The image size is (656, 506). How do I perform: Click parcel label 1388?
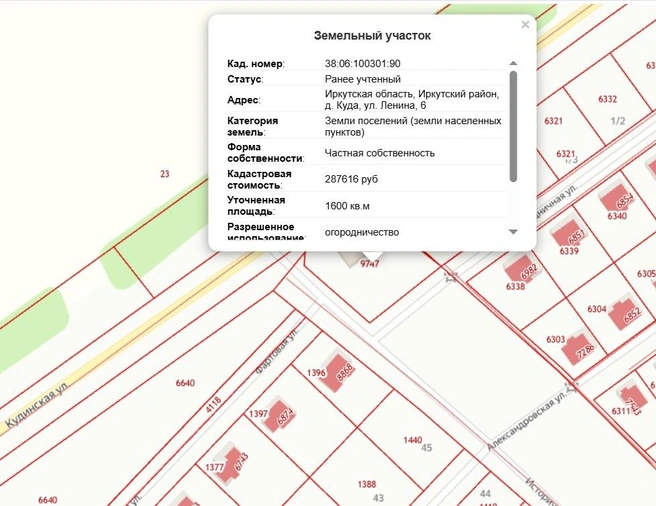pyautogui.click(x=367, y=485)
